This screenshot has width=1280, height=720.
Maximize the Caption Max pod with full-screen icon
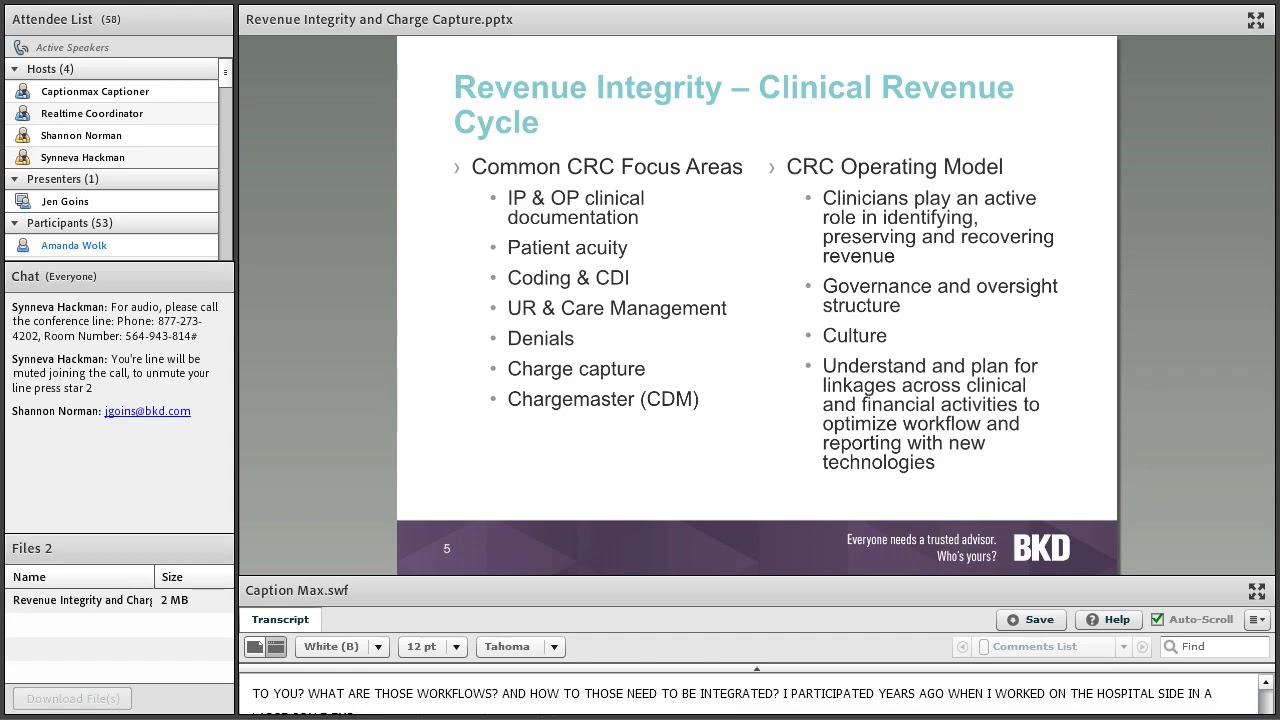tap(1256, 591)
